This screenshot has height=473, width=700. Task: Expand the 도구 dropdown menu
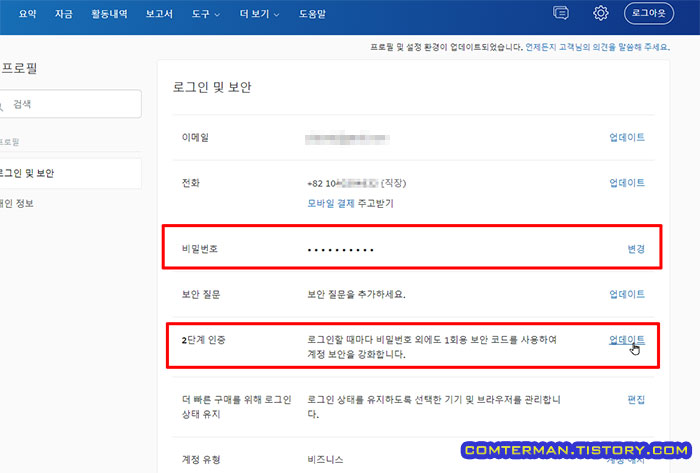coord(205,14)
